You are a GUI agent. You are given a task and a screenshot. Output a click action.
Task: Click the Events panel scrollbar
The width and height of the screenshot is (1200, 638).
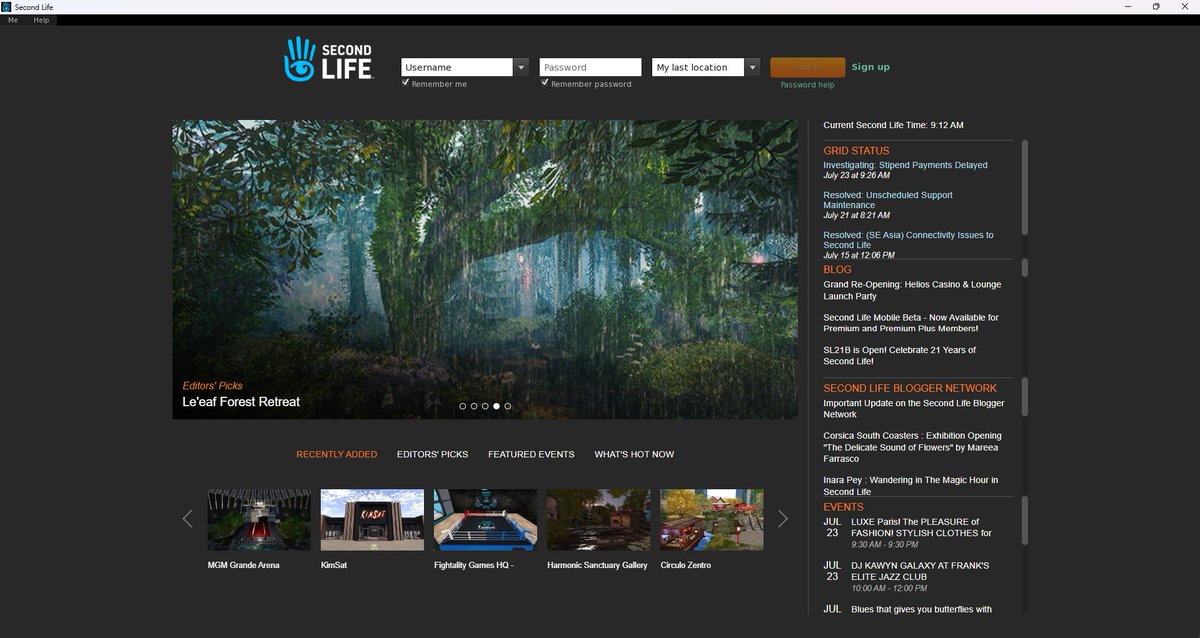pos(1024,522)
